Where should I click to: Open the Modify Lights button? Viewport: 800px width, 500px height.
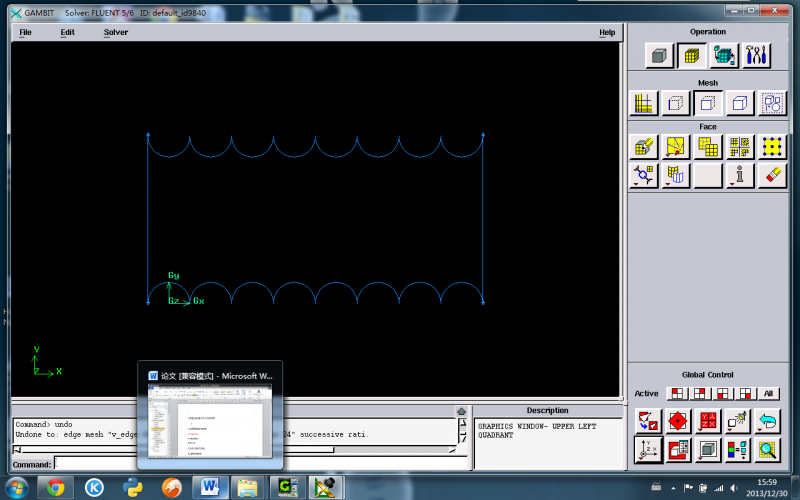pyautogui.click(x=737, y=421)
